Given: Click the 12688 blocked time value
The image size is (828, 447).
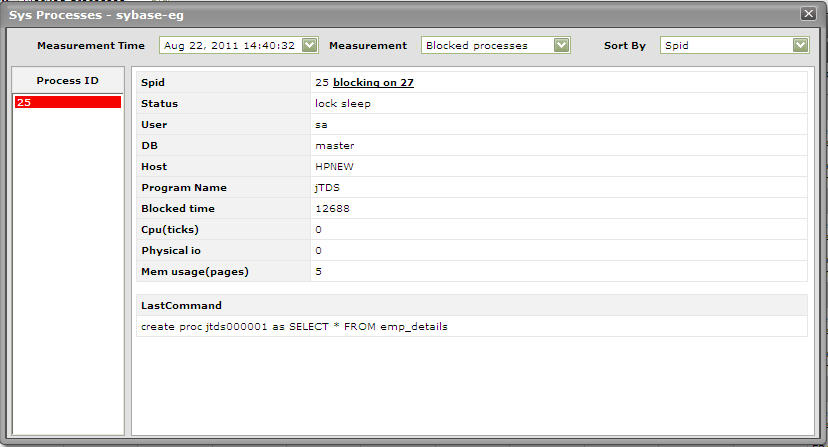Looking at the screenshot, I should (x=332, y=209).
